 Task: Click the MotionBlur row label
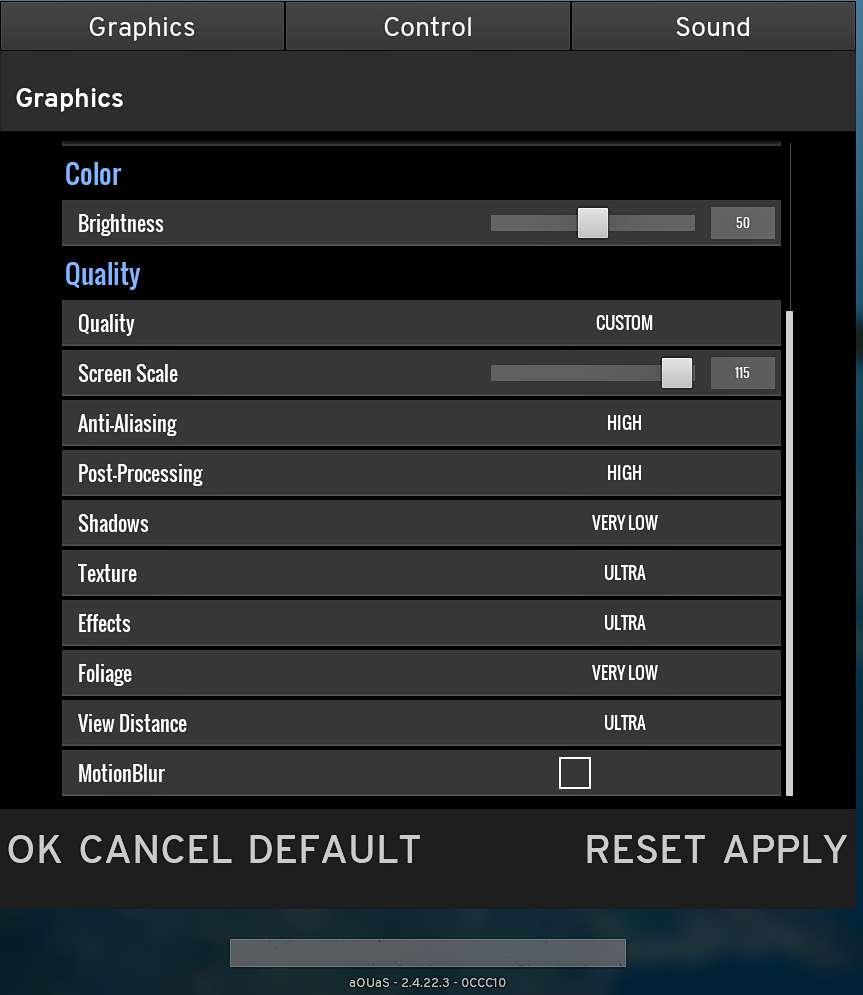tap(121, 774)
